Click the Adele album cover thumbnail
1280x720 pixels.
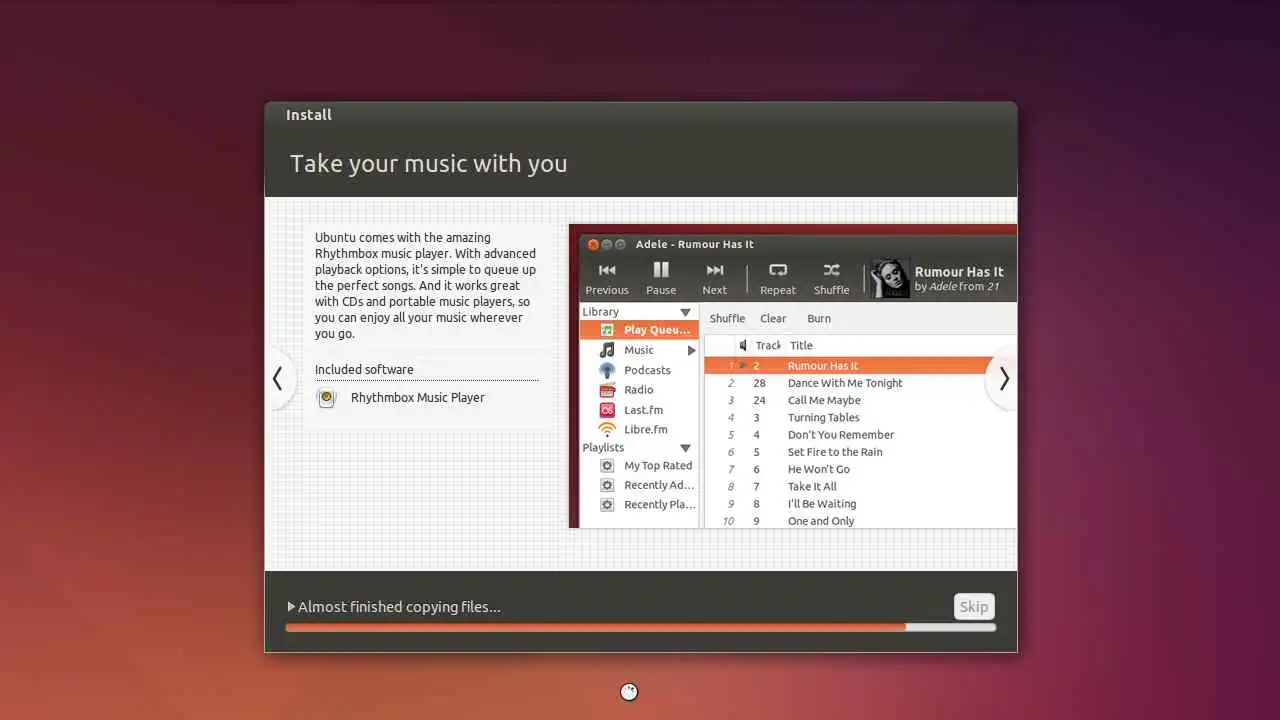point(890,279)
